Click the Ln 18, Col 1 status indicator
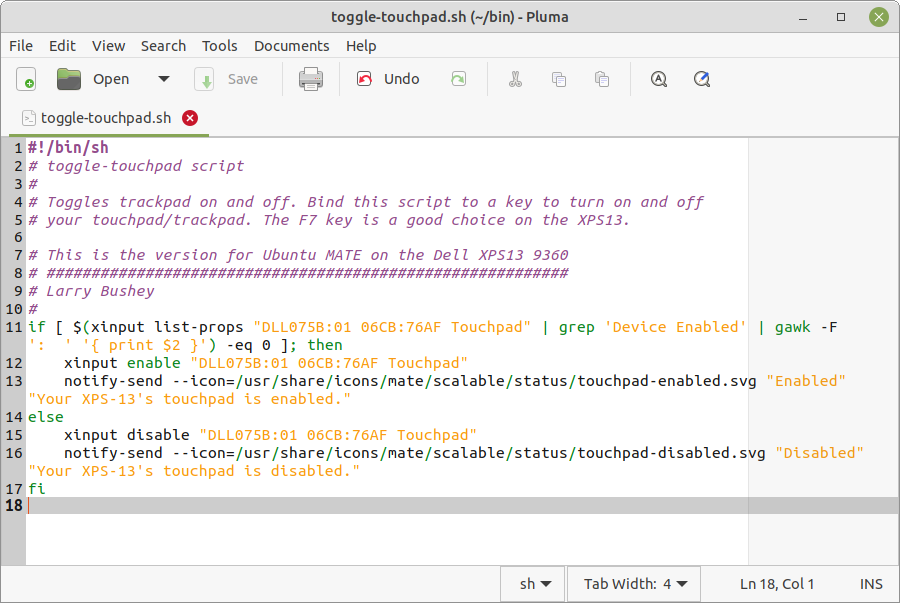The image size is (900, 603). tap(778, 583)
